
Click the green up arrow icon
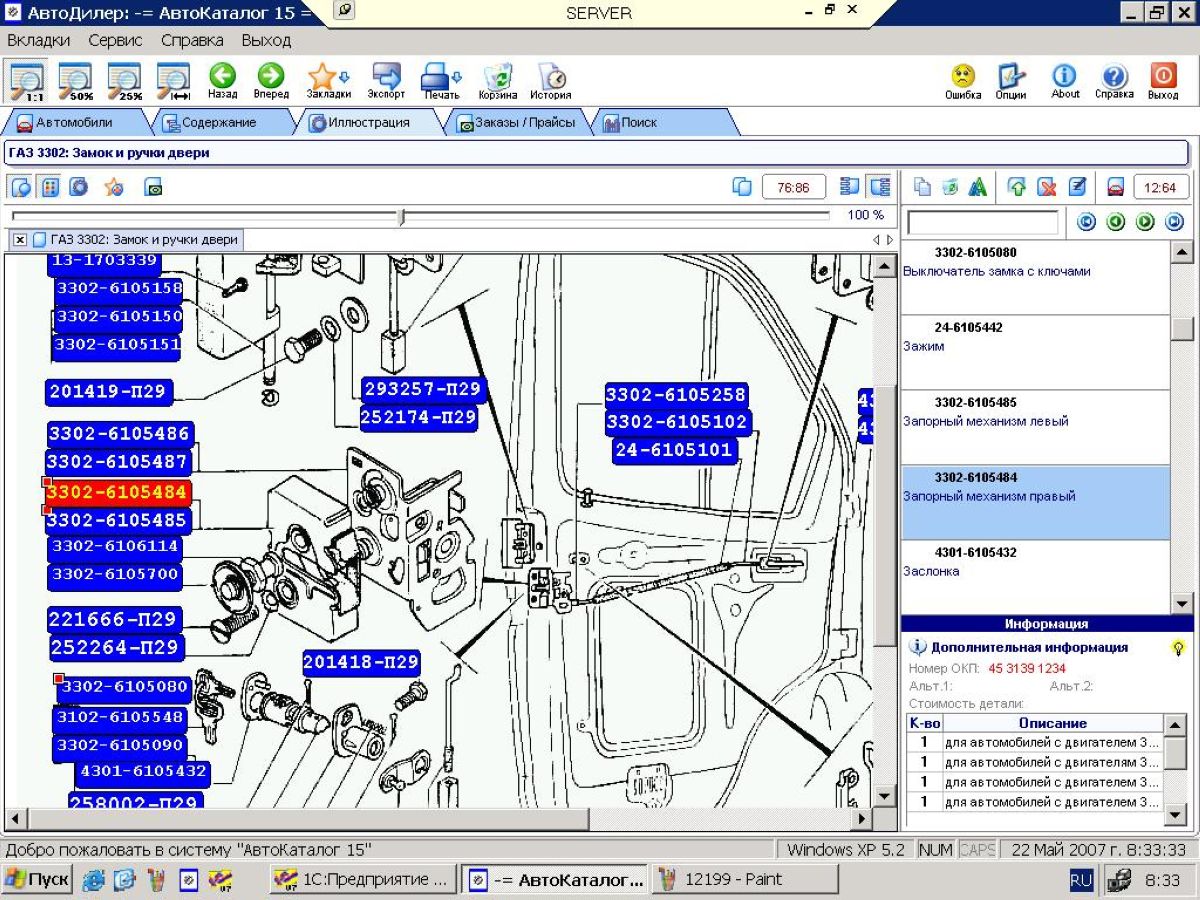pyautogui.click(x=1017, y=187)
